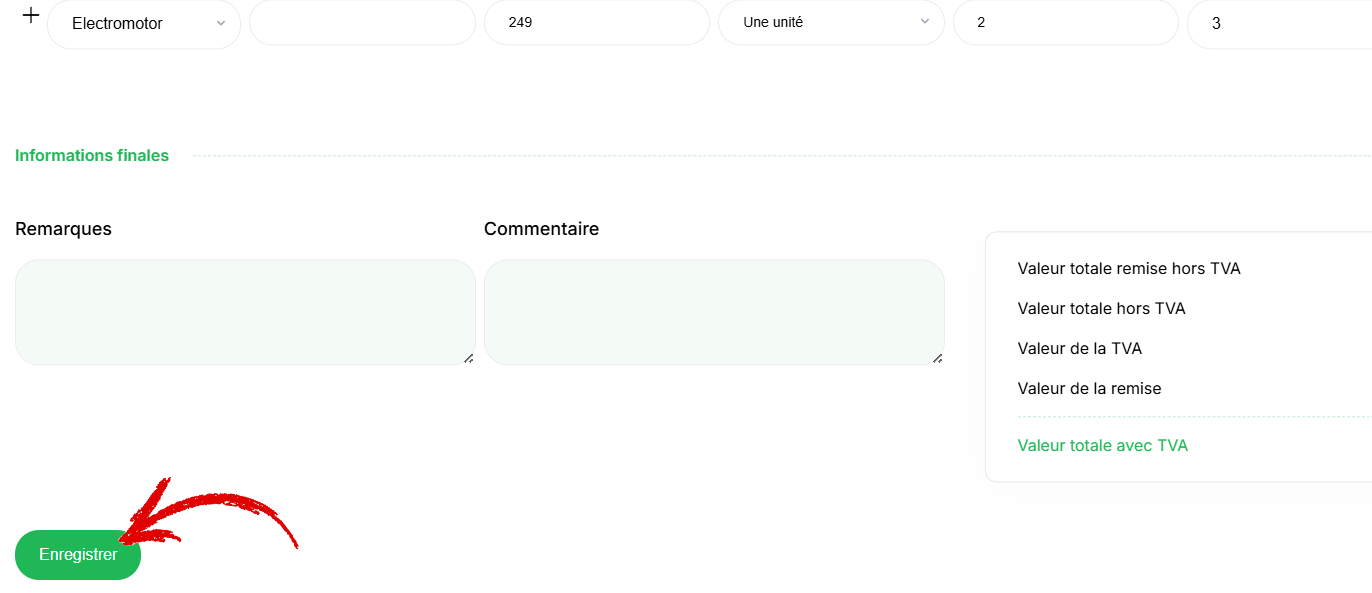The height and width of the screenshot is (593, 1372).
Task: Click the Commentaire label
Action: tap(541, 229)
